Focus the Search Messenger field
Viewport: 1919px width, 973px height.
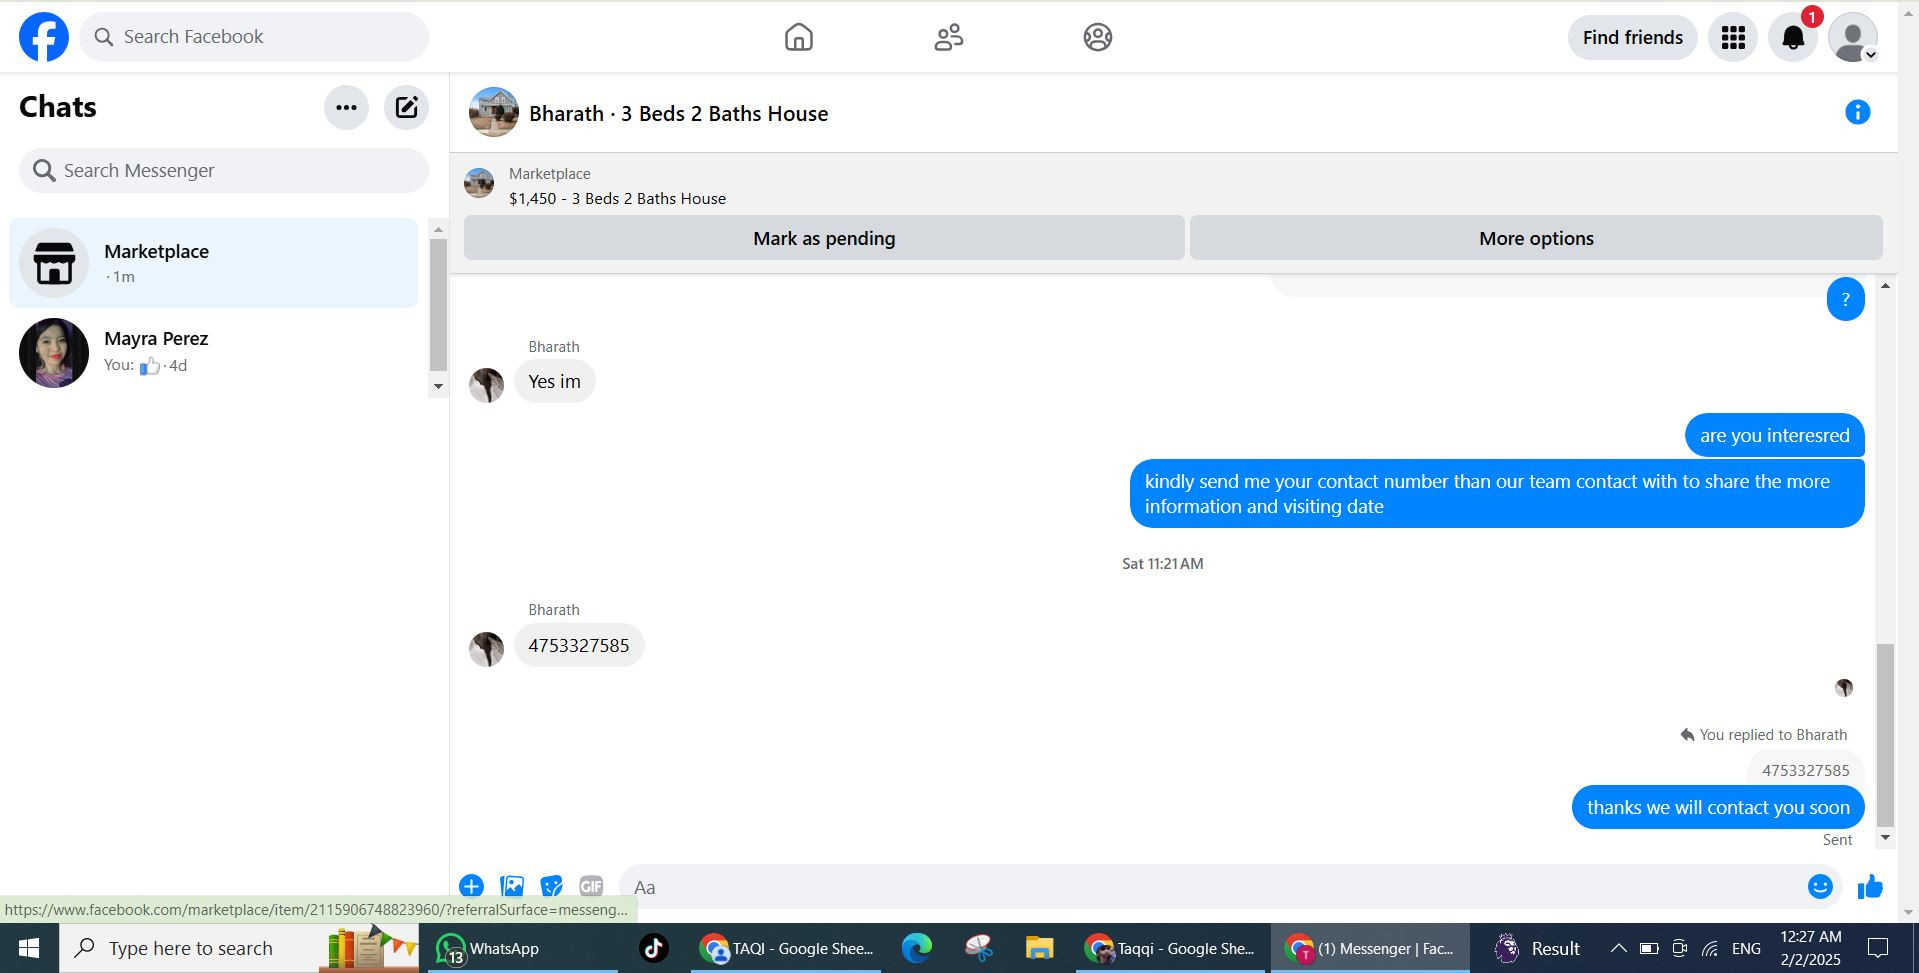pyautogui.click(x=224, y=171)
